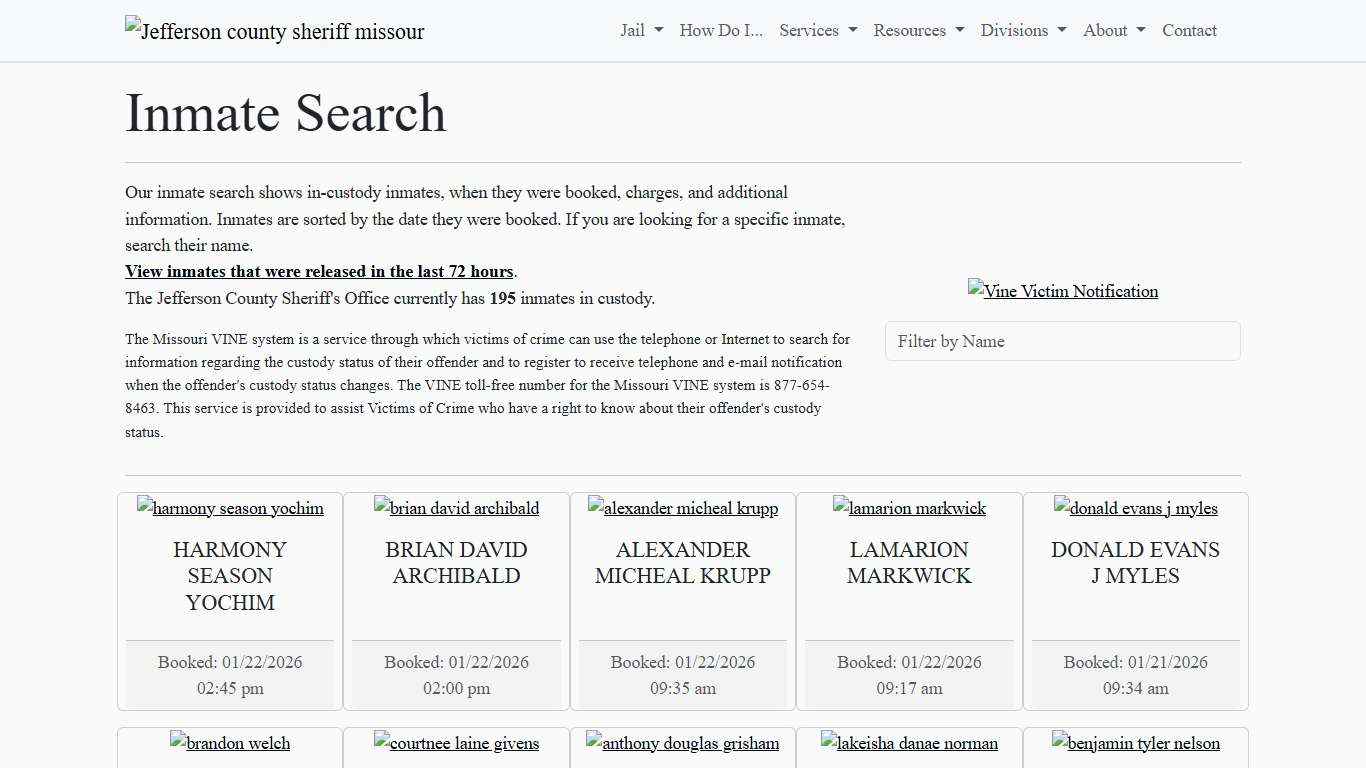Open the Services dropdown
Image resolution: width=1366 pixels, height=768 pixels.
817,31
